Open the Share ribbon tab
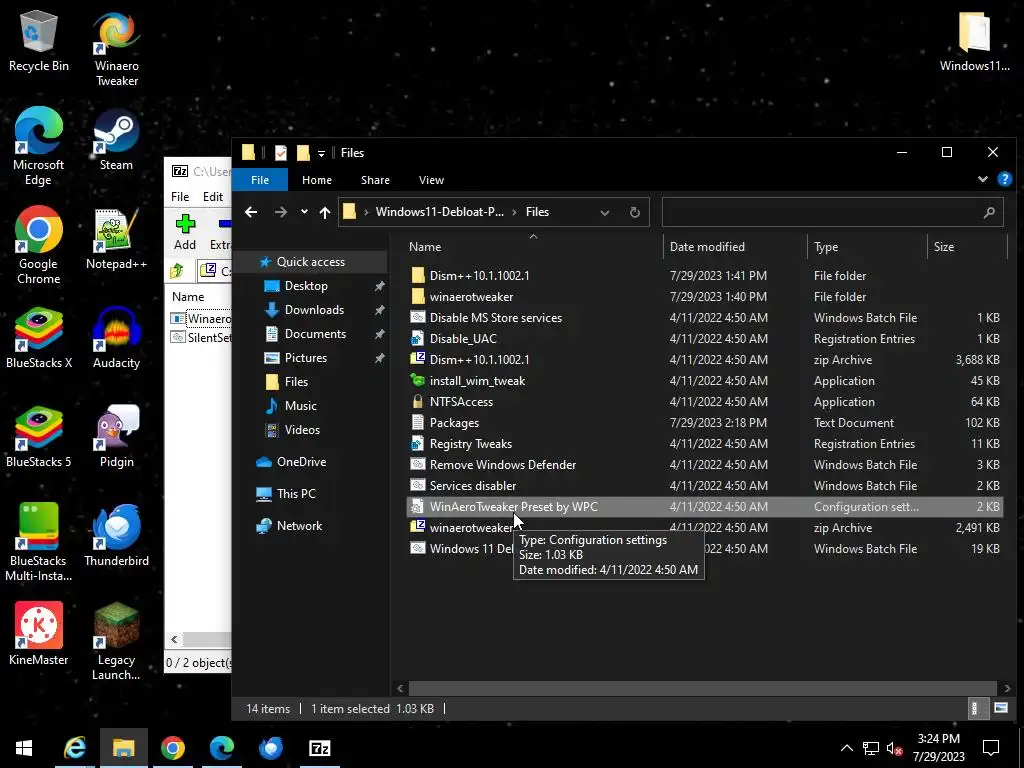This screenshot has height=768, width=1024. pyautogui.click(x=376, y=180)
